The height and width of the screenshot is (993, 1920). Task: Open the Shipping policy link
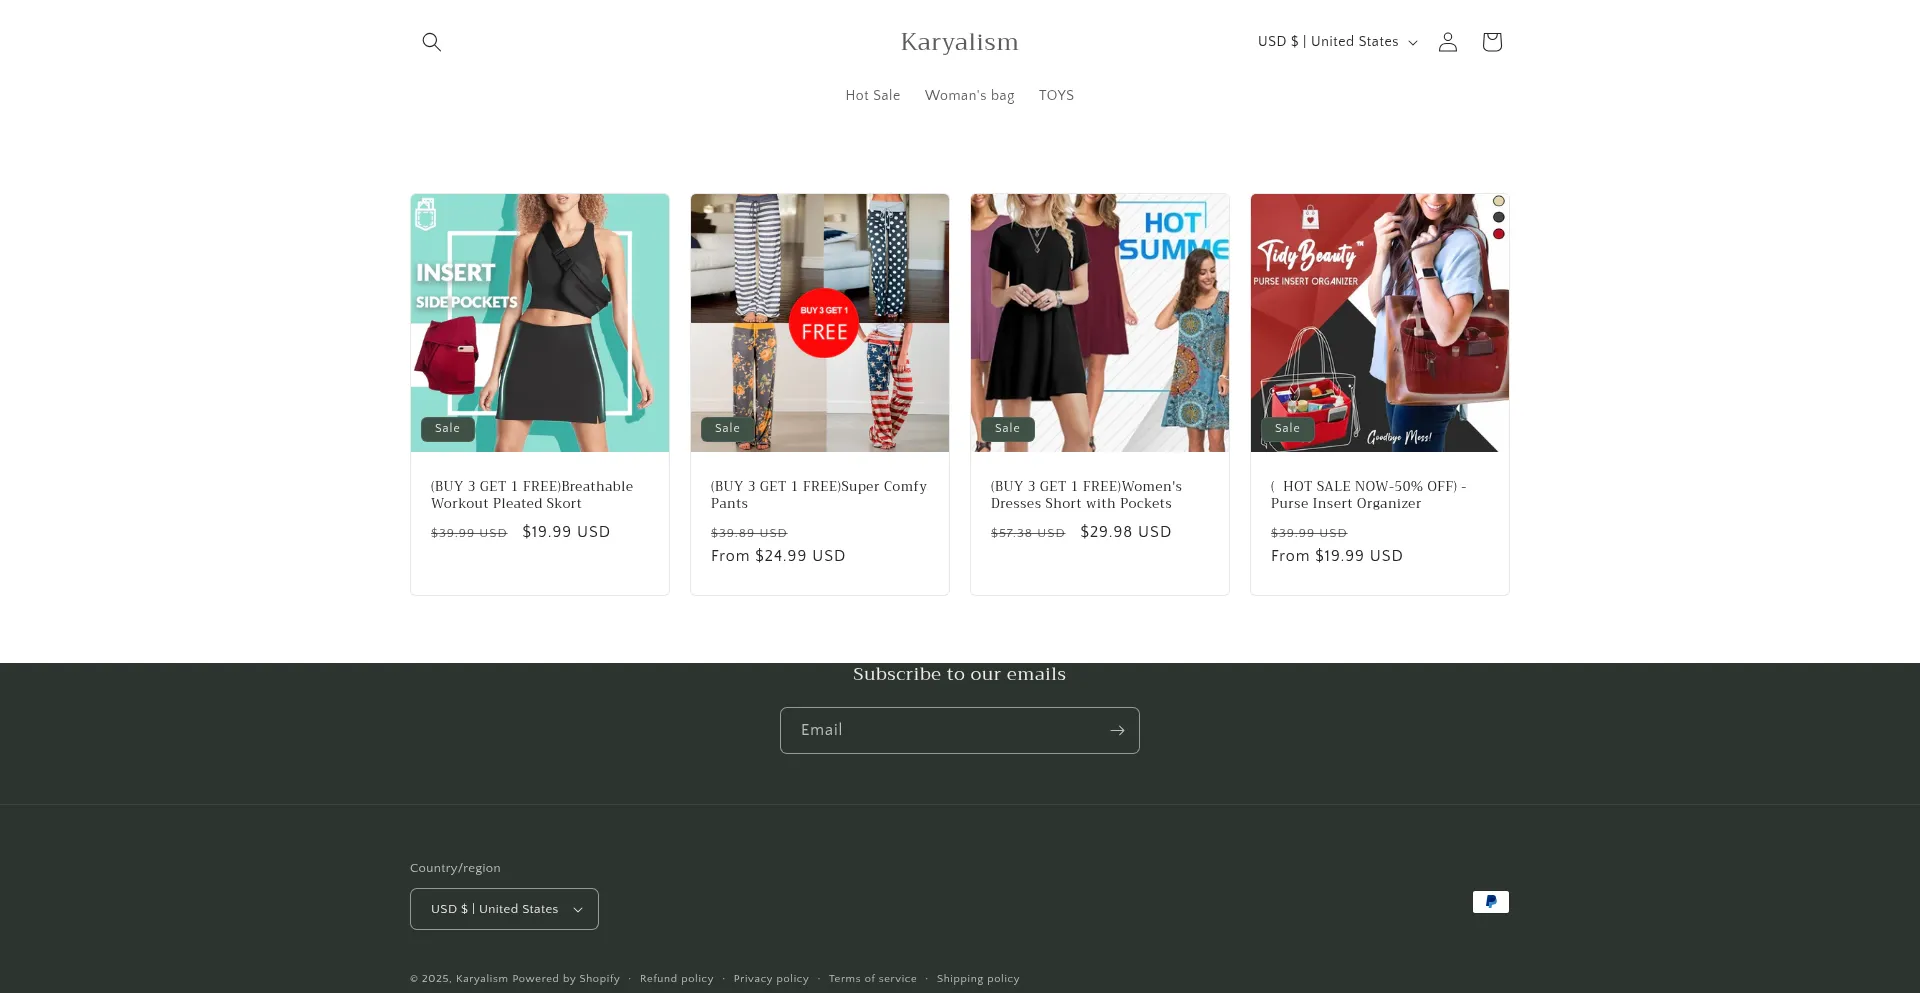click(977, 979)
